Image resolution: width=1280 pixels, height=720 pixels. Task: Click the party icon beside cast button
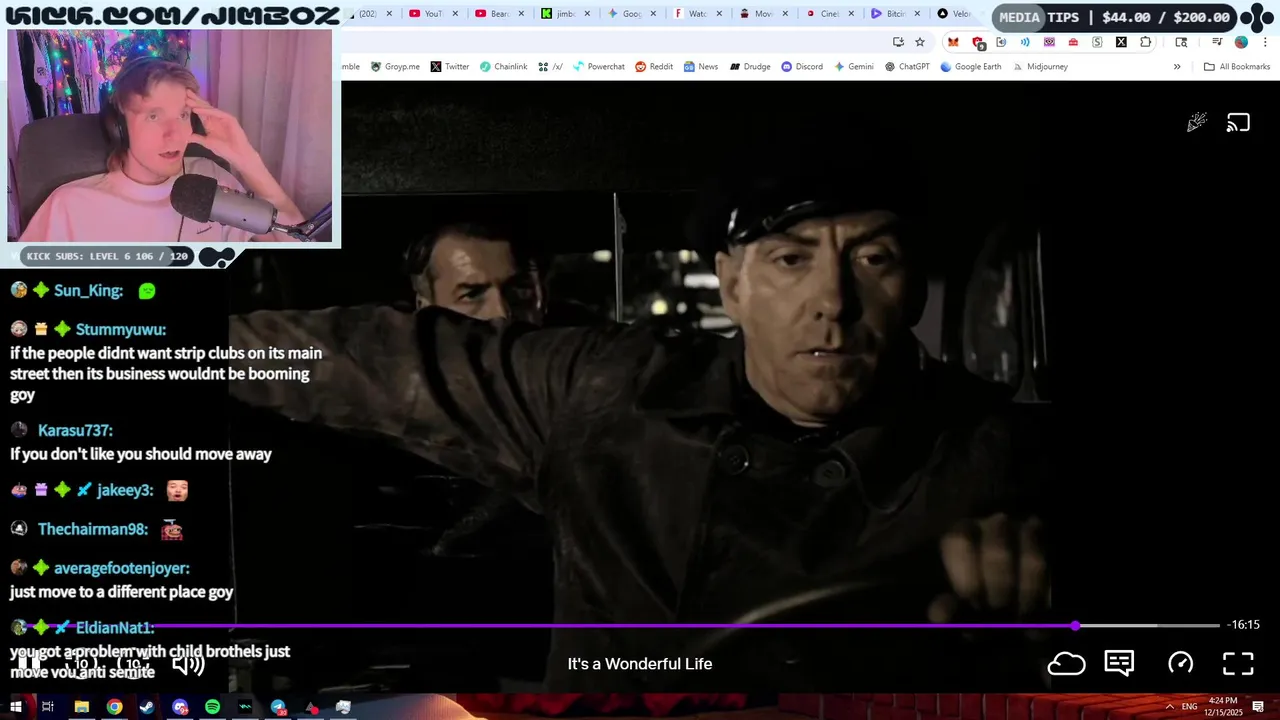[1197, 123]
